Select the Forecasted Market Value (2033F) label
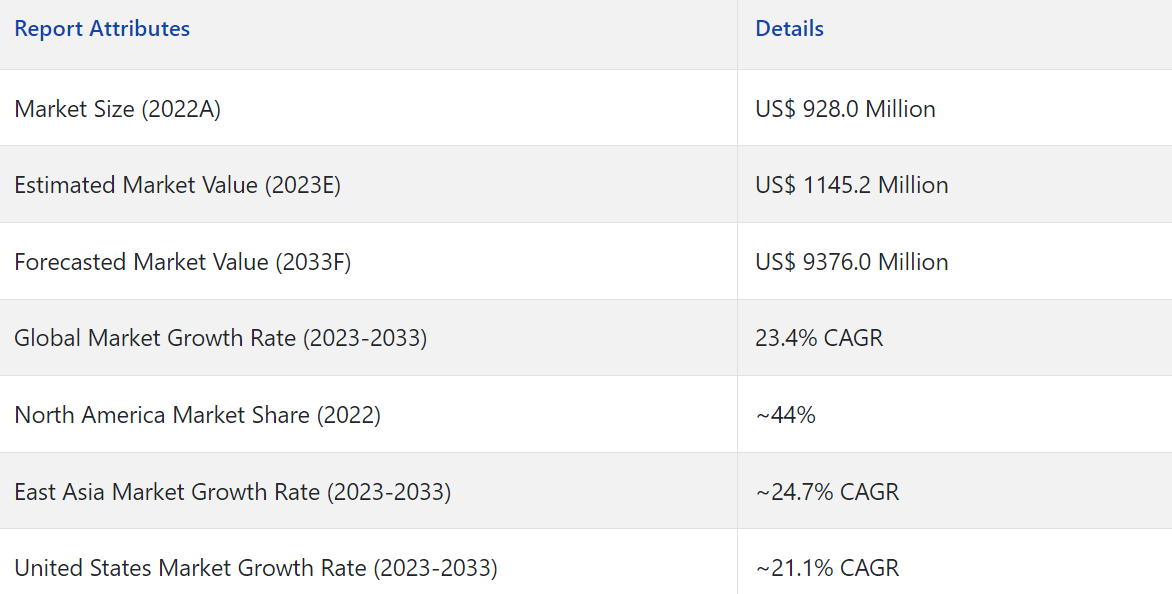Screen dimensions: 1172x594 (x=182, y=262)
